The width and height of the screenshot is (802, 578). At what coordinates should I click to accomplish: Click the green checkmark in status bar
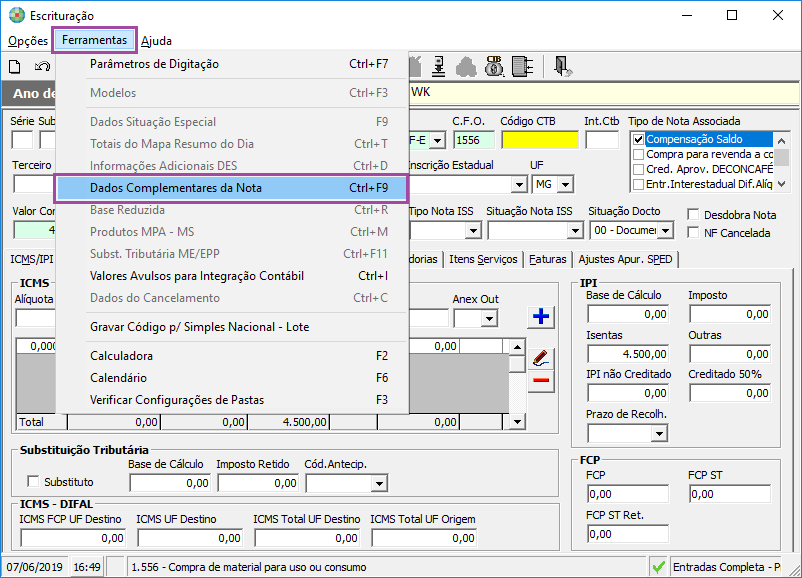tap(658, 567)
